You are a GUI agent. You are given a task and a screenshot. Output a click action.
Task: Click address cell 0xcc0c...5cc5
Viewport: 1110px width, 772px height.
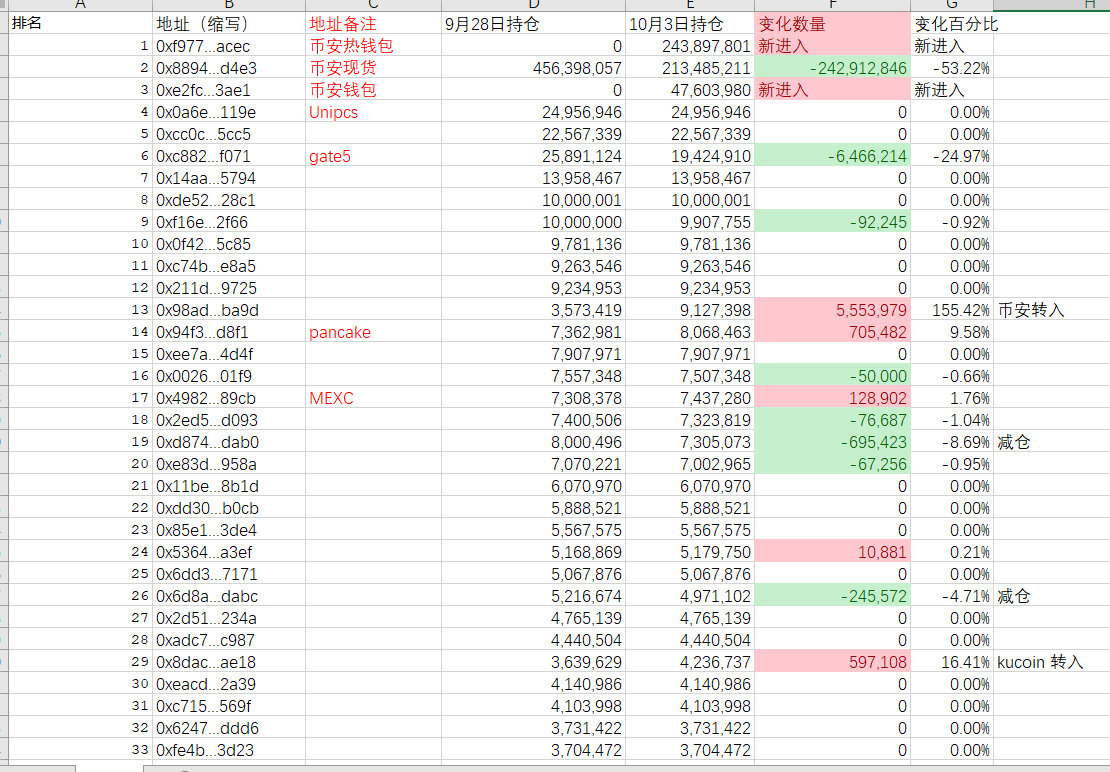[229, 134]
